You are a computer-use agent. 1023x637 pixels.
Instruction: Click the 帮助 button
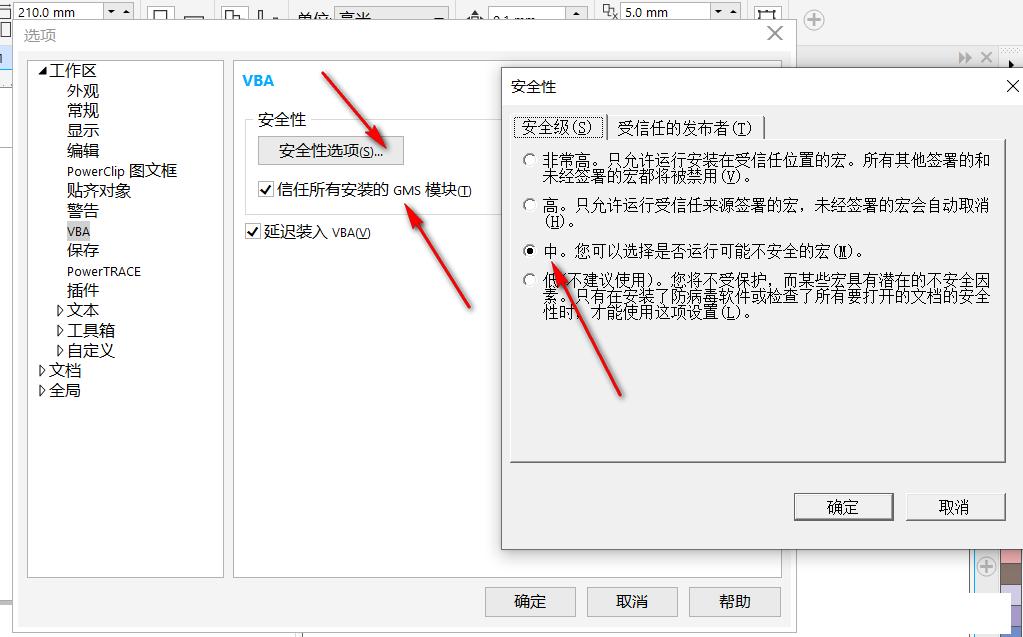[x=735, y=601]
